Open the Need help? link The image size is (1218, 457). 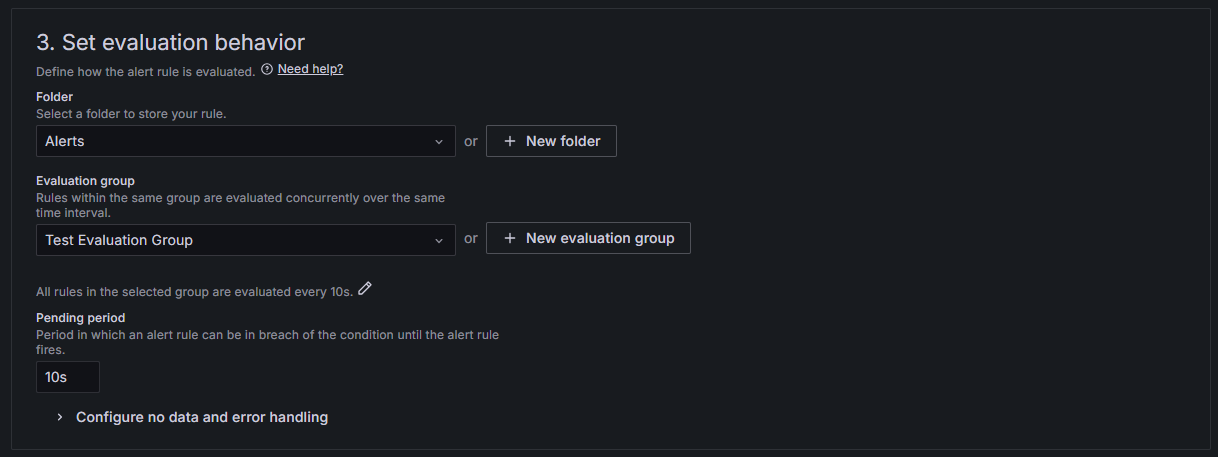pos(310,69)
